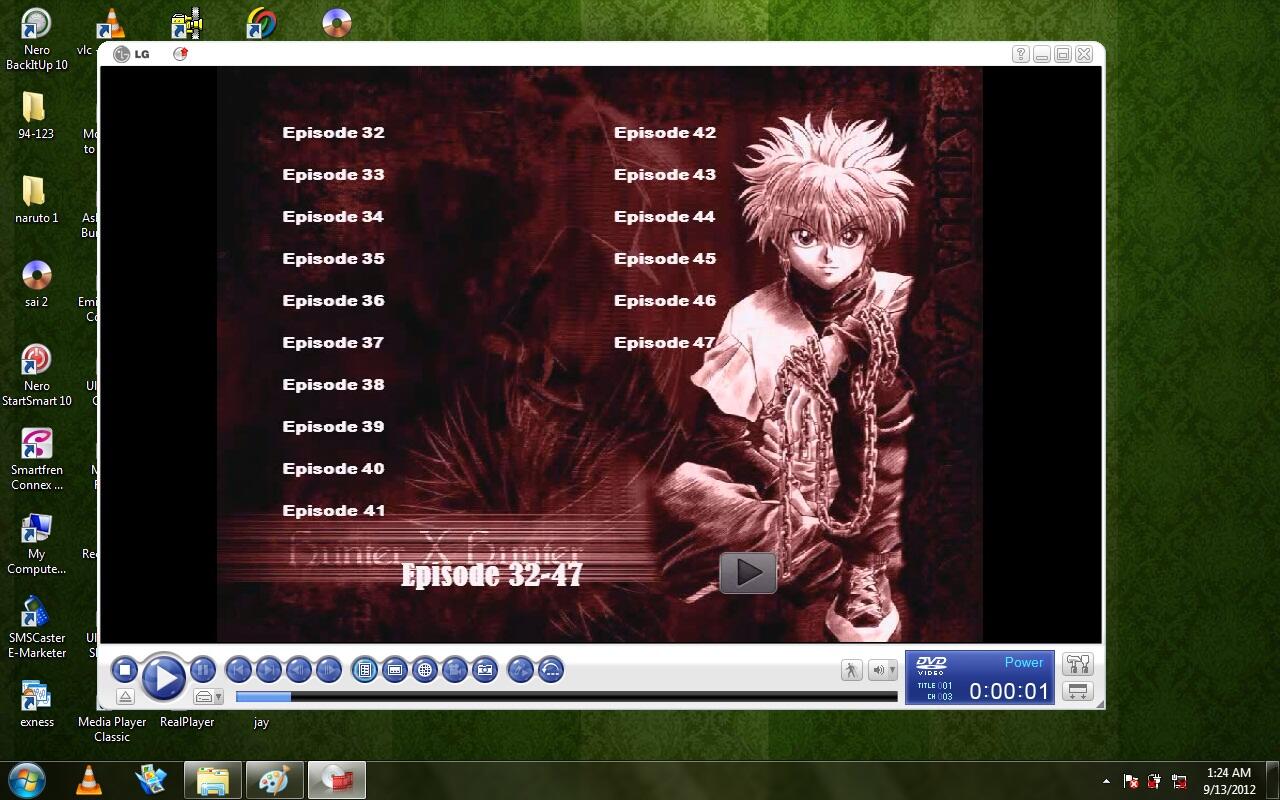Mute audio with the speaker icon
Viewport: 1280px width, 800px height.
coord(877,670)
